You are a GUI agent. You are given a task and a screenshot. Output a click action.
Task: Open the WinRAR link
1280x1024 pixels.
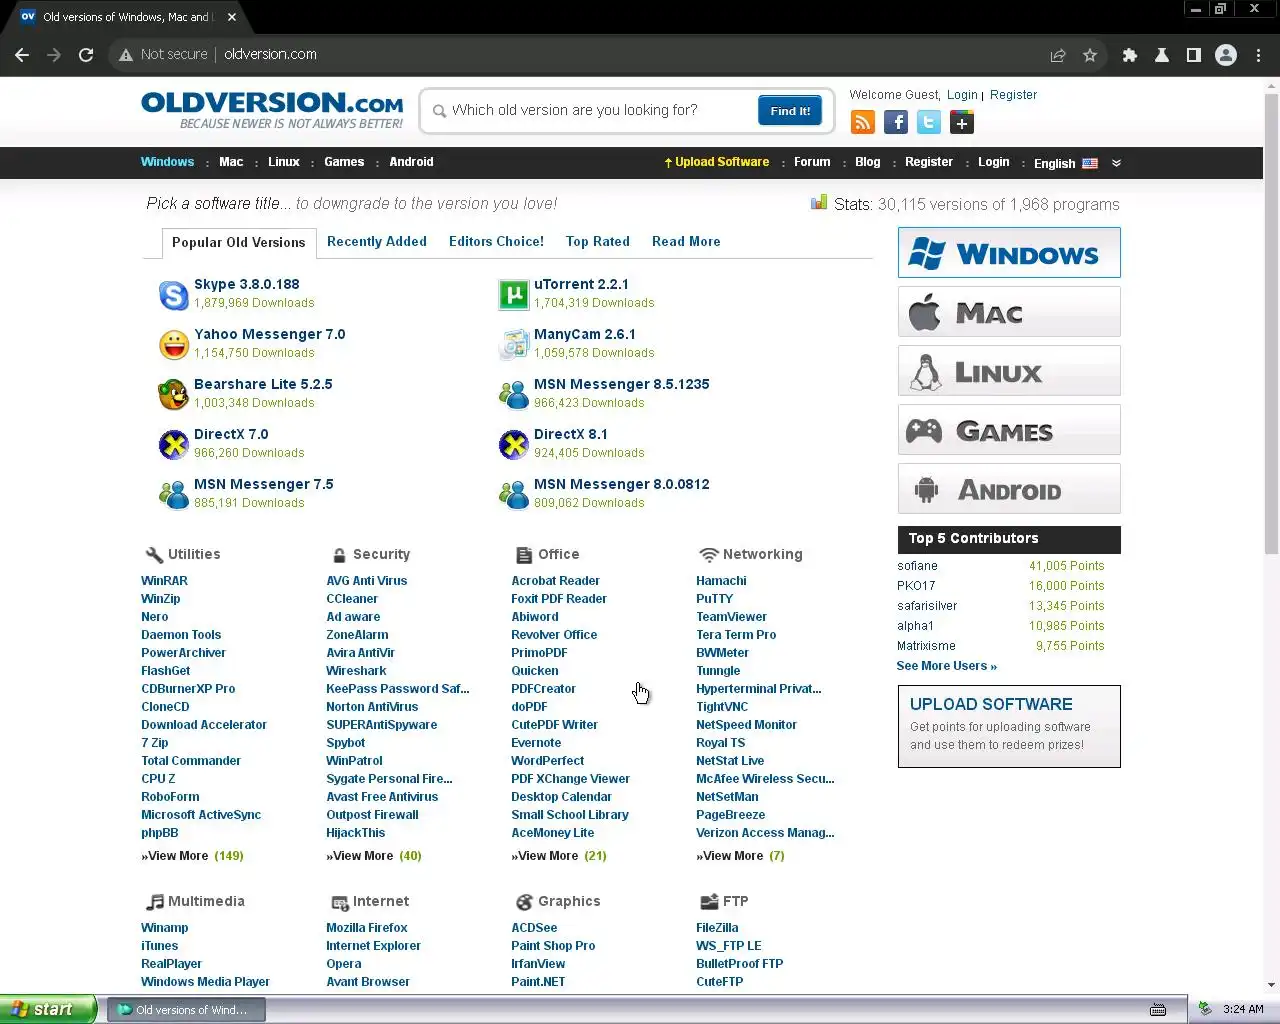click(164, 581)
